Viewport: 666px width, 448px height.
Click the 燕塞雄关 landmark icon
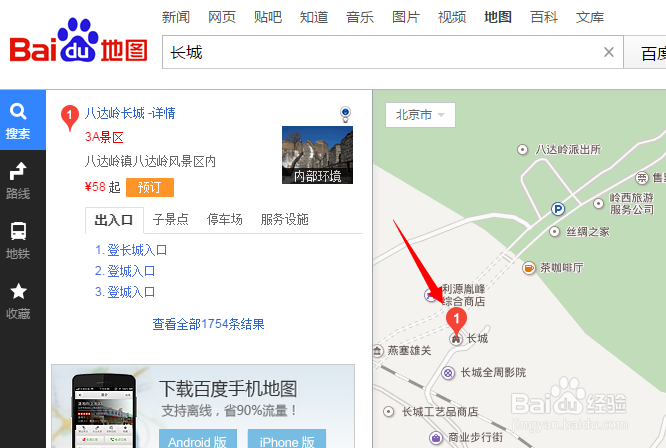pyautogui.click(x=377, y=351)
